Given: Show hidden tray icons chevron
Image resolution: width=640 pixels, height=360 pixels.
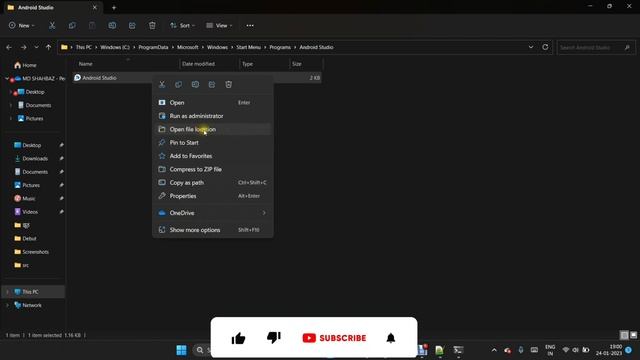Looking at the screenshot, I should (x=494, y=350).
